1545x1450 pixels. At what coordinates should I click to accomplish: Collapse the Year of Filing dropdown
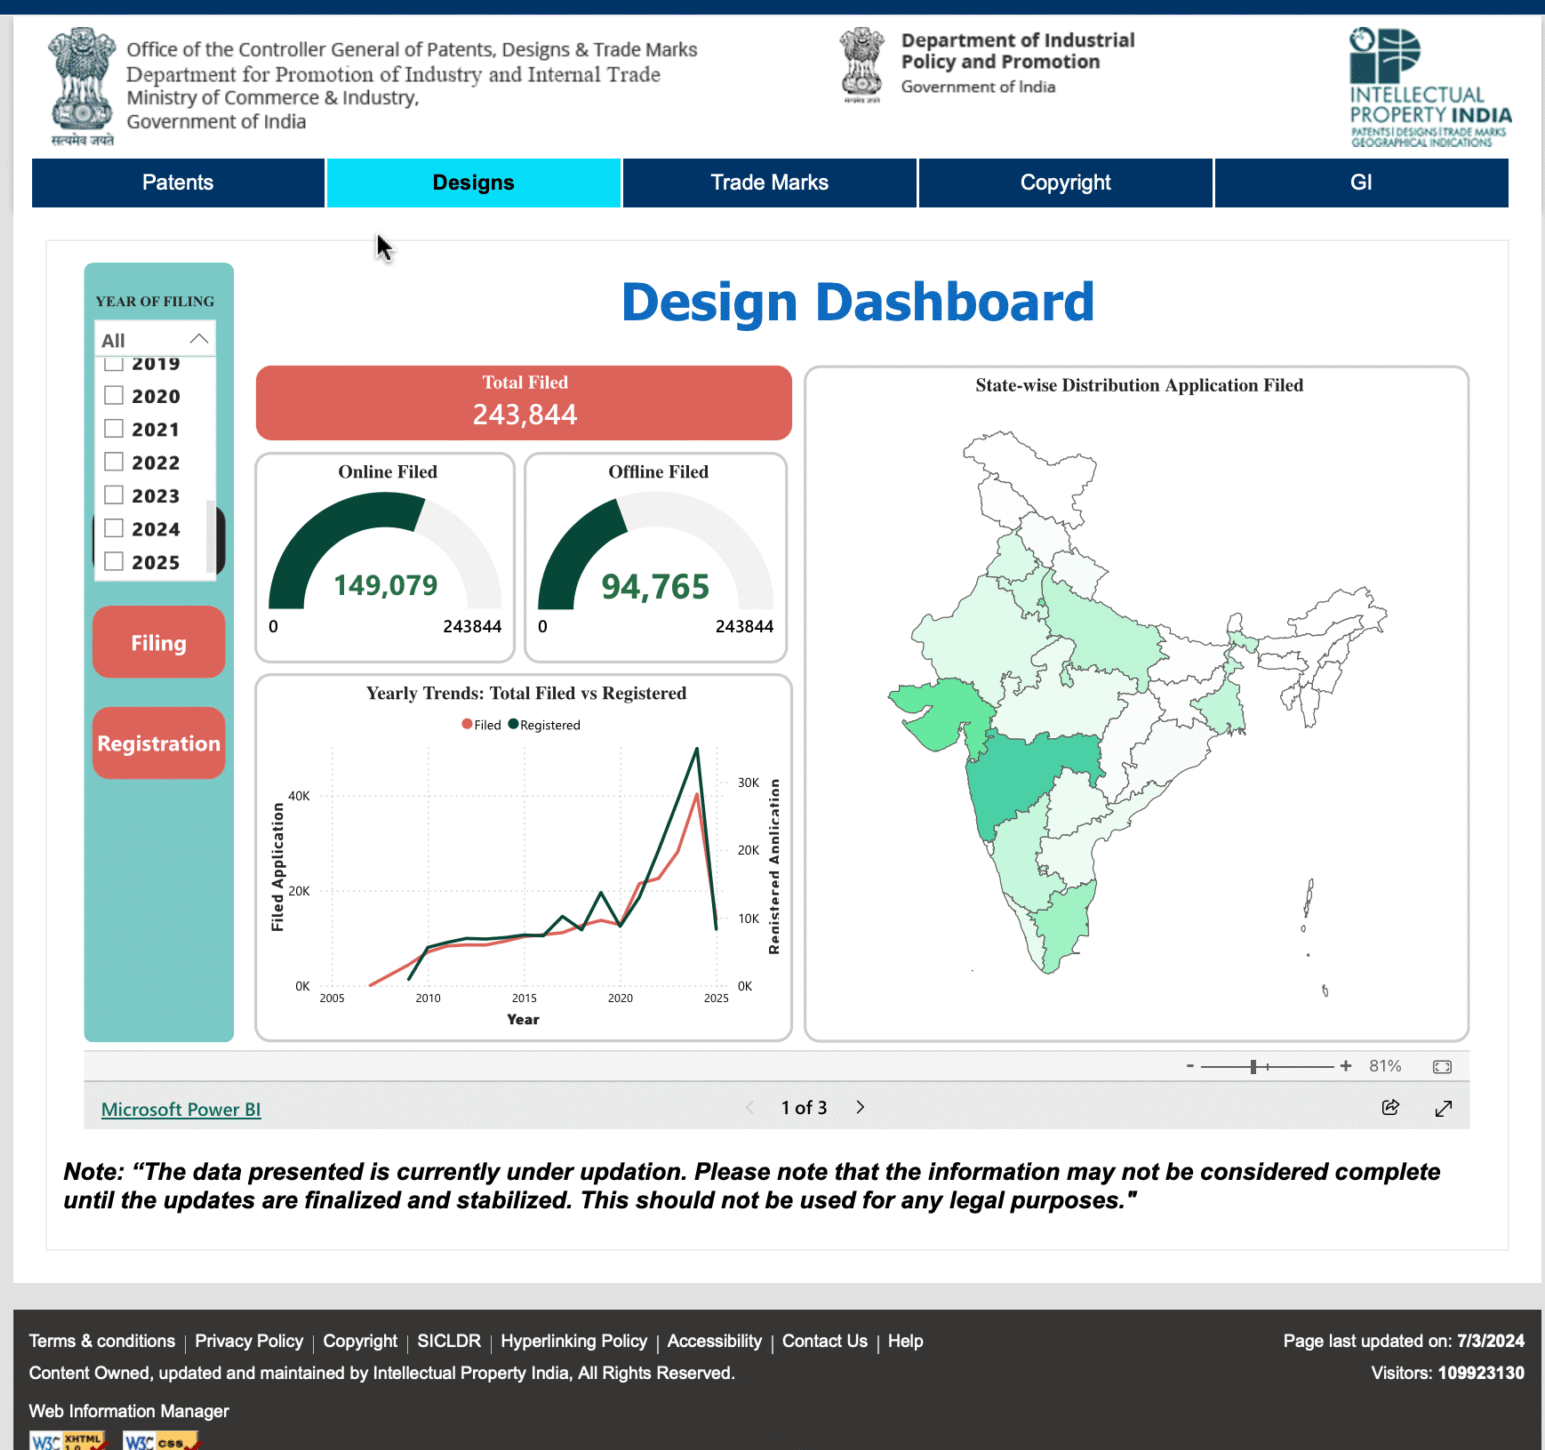coord(199,339)
